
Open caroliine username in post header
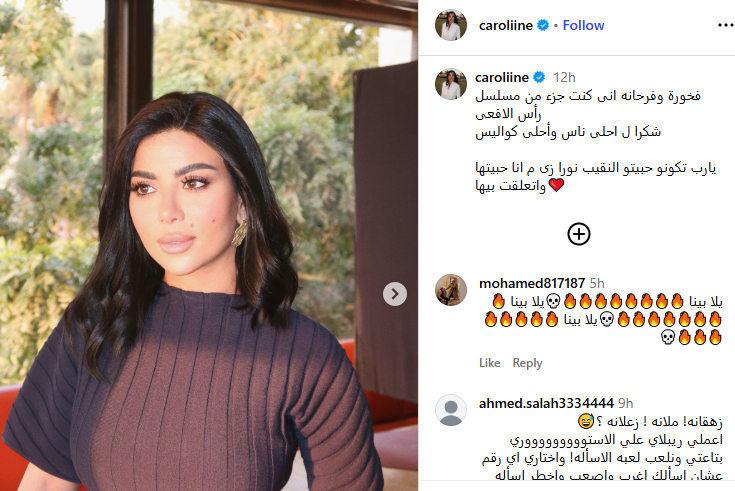coord(505,25)
